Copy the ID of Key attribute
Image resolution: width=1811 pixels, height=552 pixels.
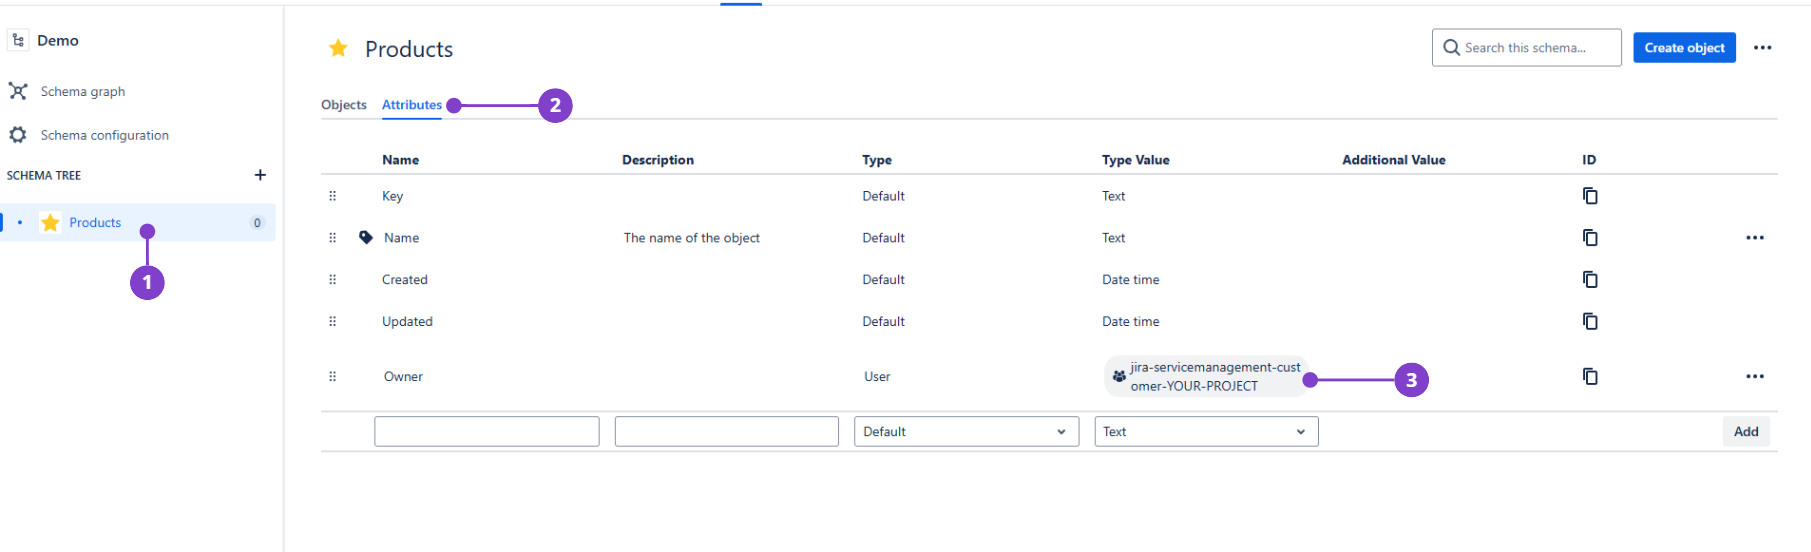click(x=1590, y=196)
